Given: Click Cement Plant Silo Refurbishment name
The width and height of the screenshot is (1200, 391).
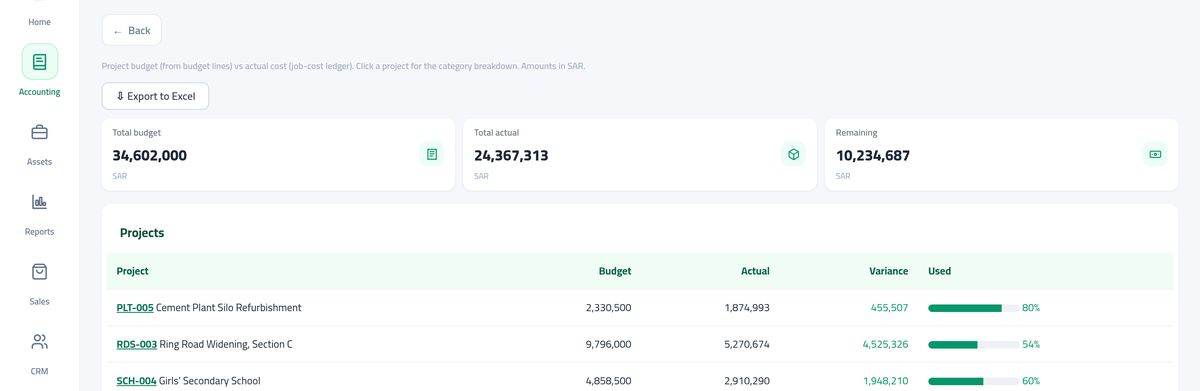Looking at the screenshot, I should [x=229, y=308].
